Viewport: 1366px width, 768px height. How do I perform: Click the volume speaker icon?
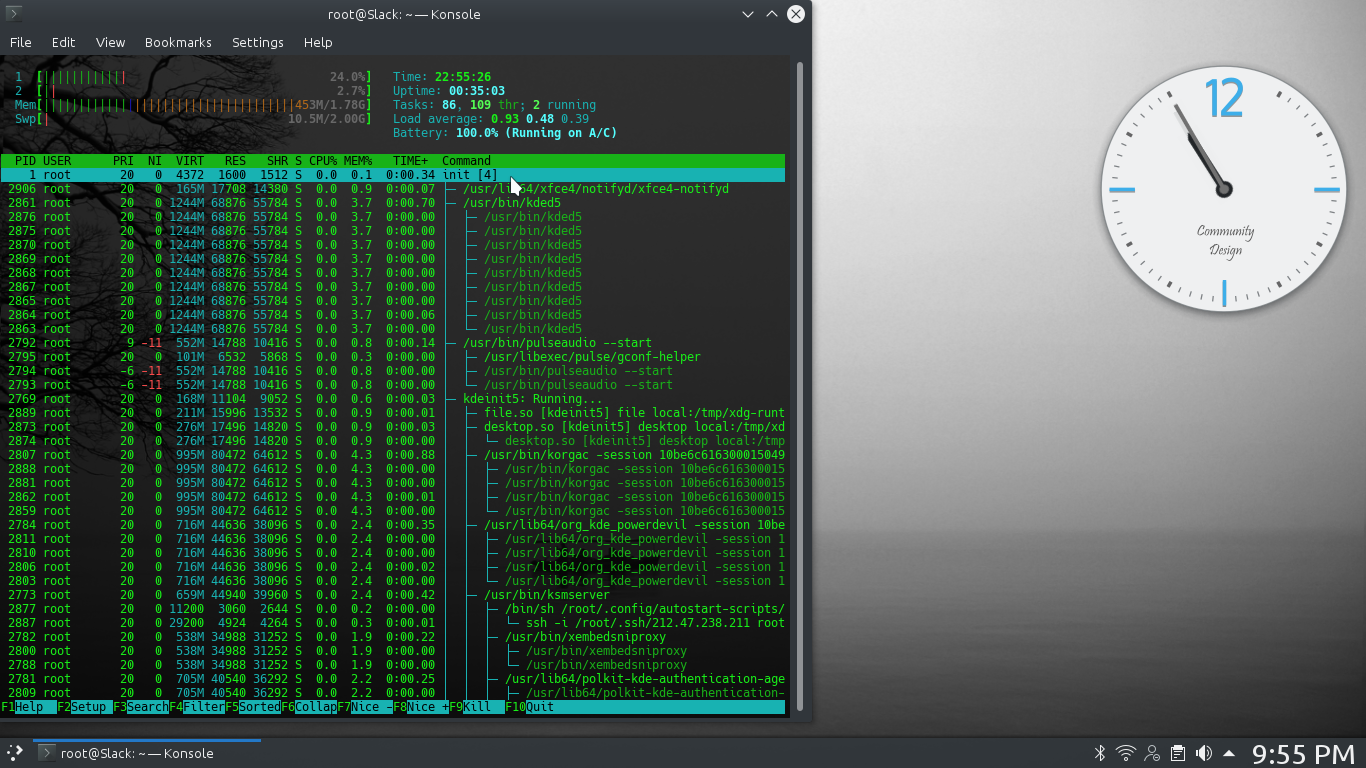point(1204,753)
